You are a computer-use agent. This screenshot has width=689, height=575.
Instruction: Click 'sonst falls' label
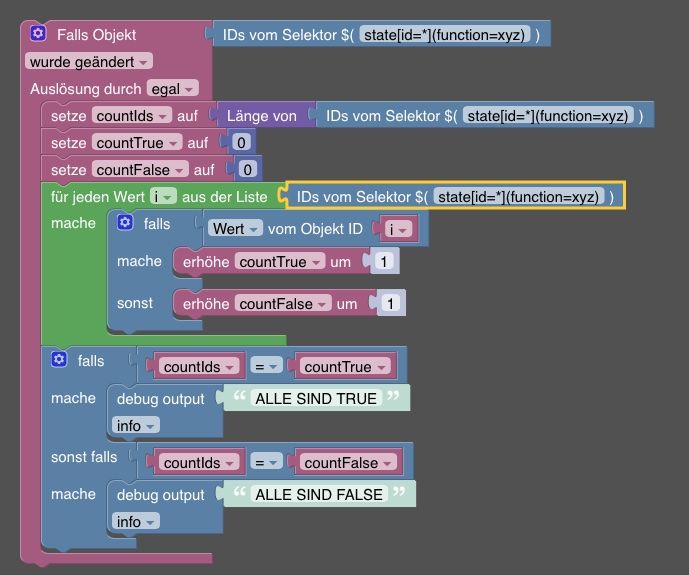[84, 457]
